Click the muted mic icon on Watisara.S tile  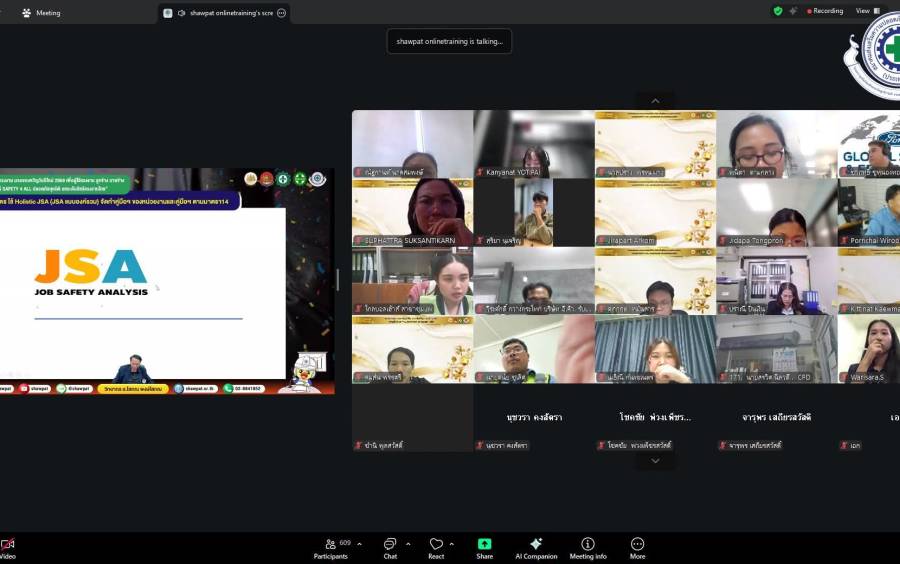(x=844, y=377)
